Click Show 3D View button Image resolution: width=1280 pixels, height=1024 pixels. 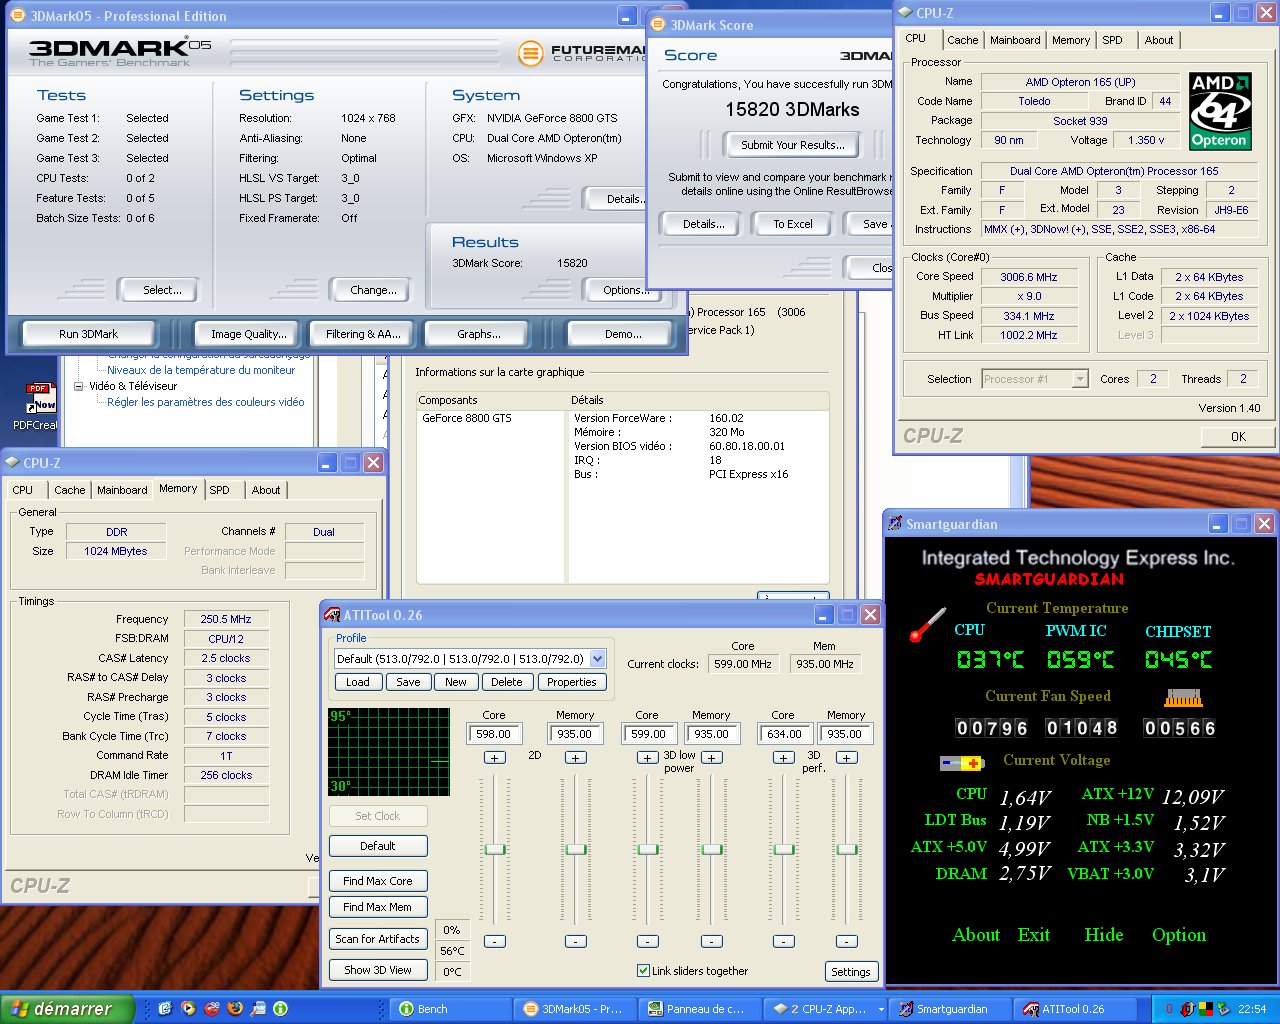point(378,970)
